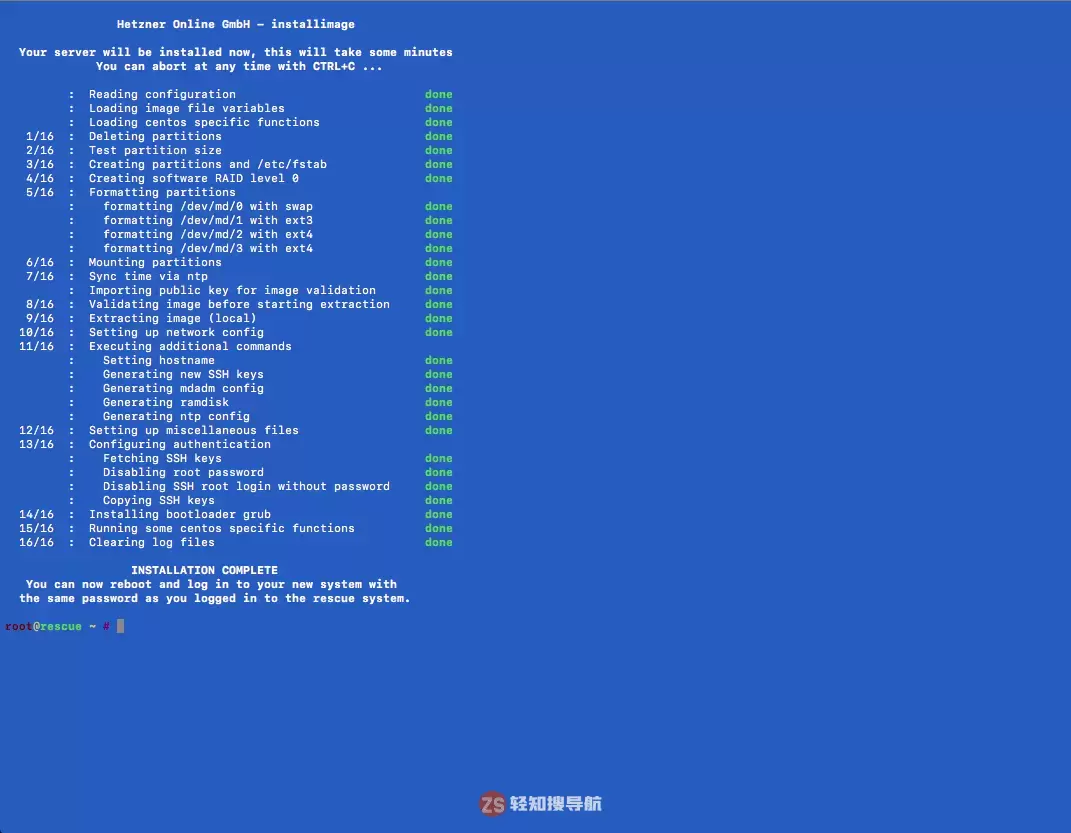Click the Hetzner Online GmbH installimage title
Viewport: 1071px width, 833px height.
[x=235, y=24]
